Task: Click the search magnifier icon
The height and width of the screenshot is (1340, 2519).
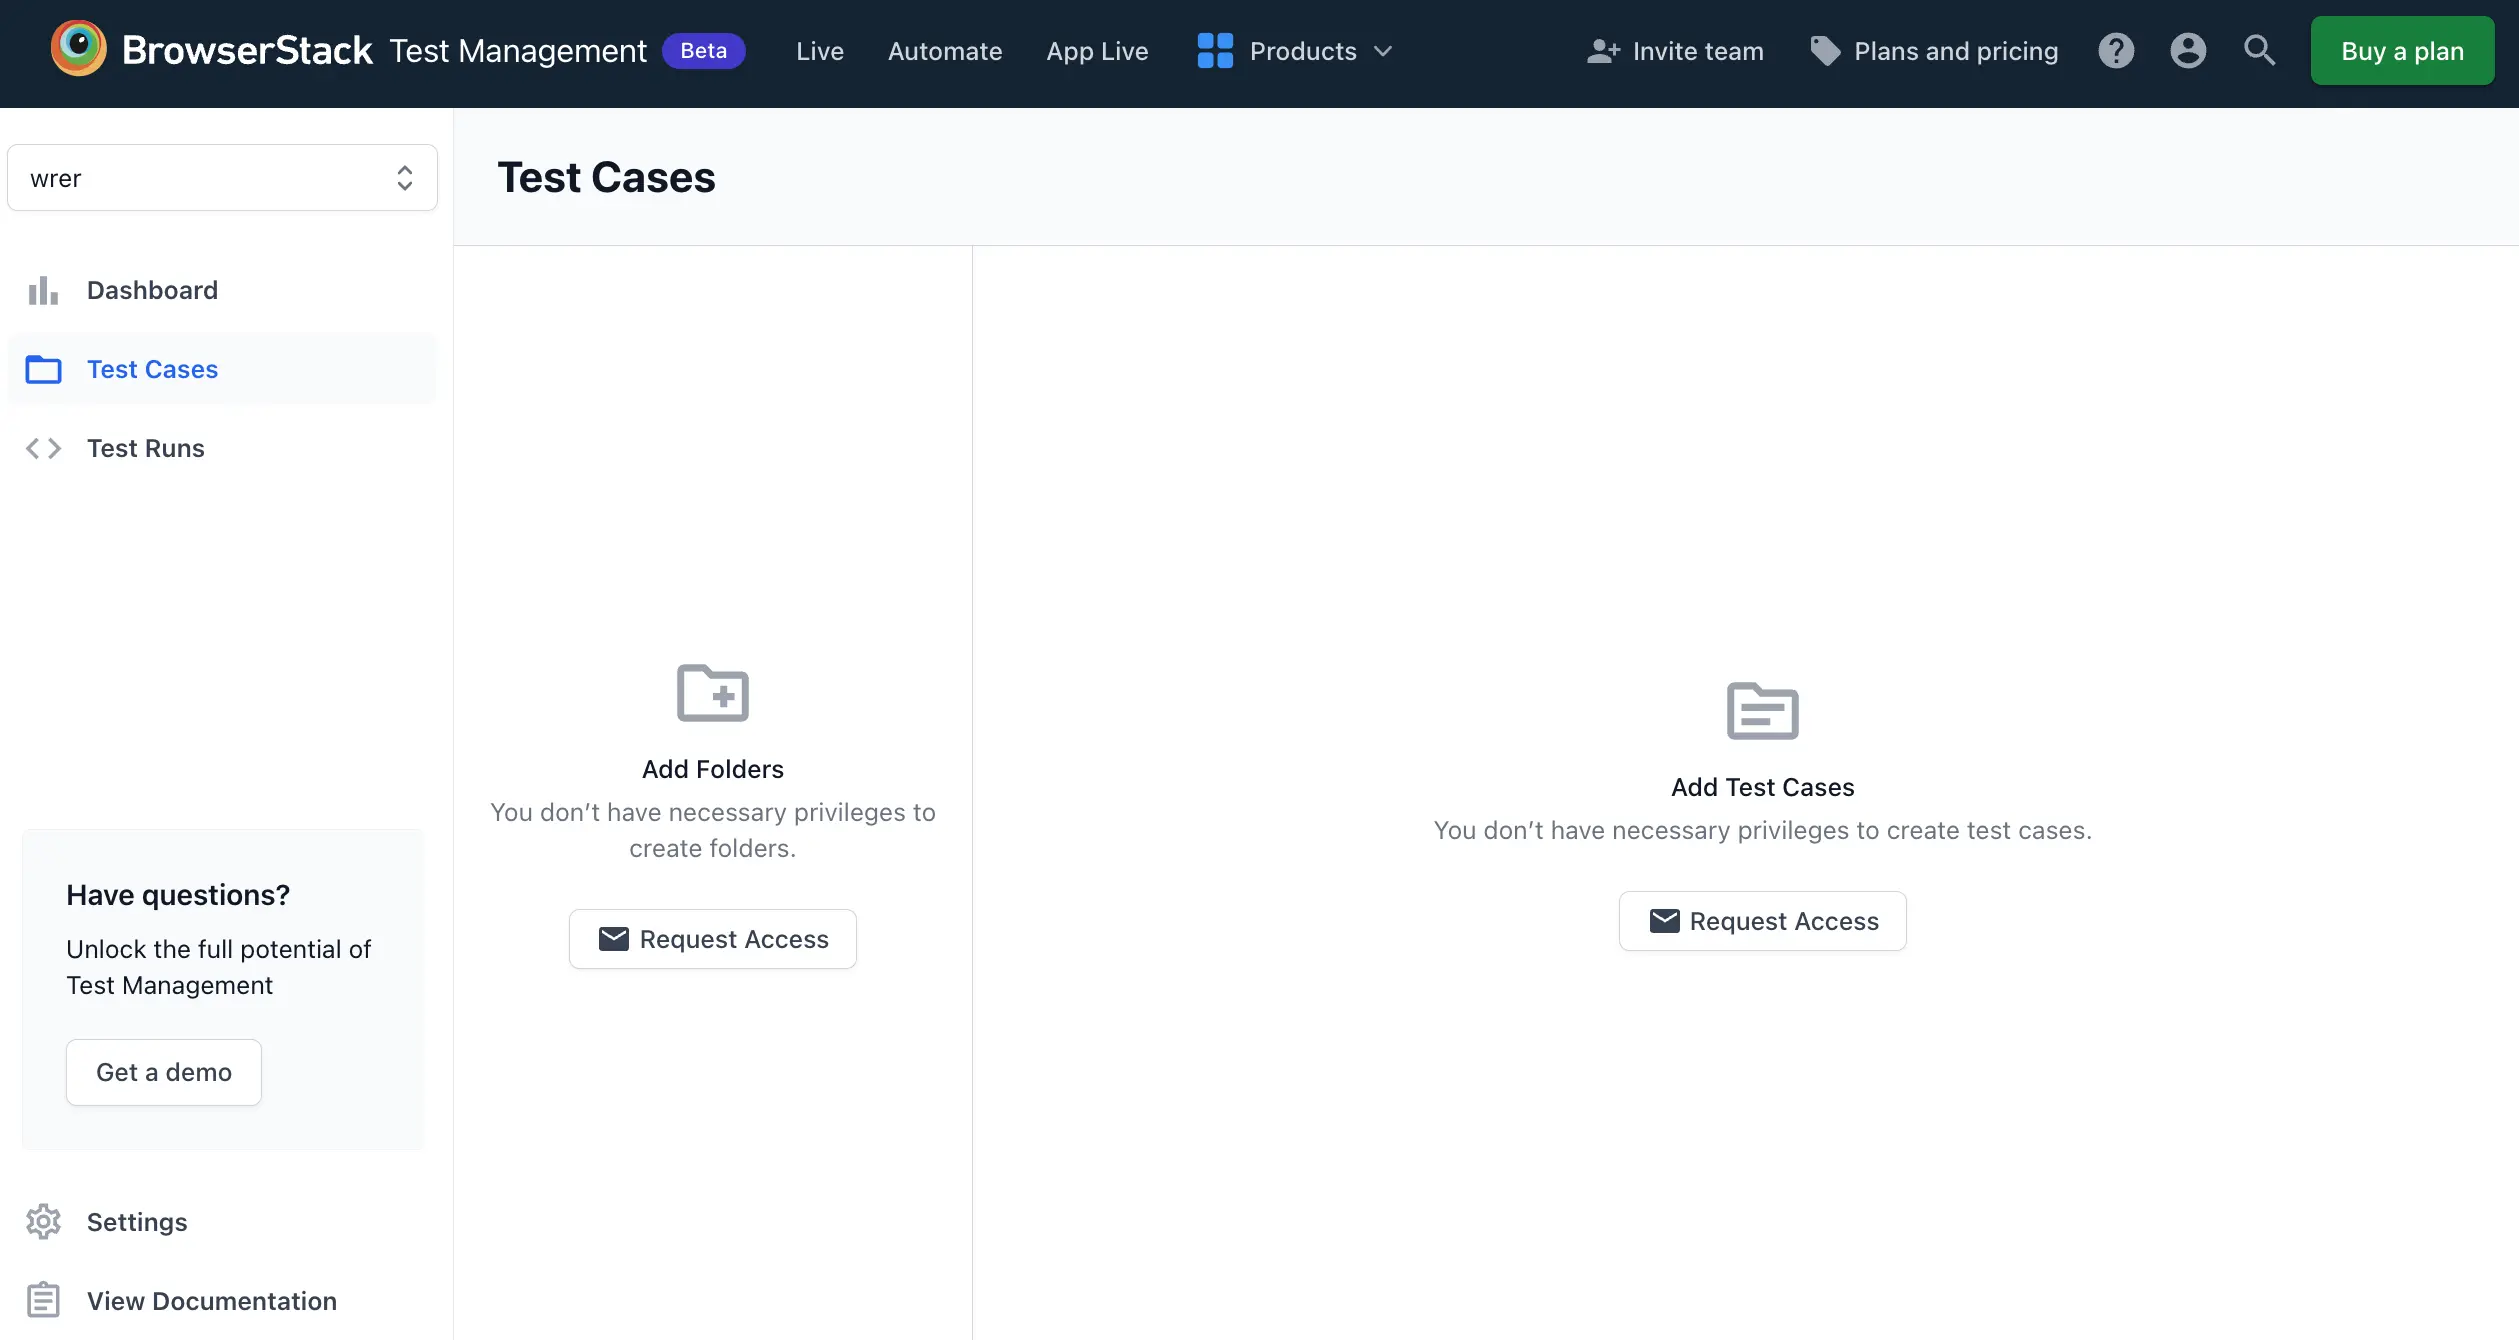Action: [x=2259, y=51]
